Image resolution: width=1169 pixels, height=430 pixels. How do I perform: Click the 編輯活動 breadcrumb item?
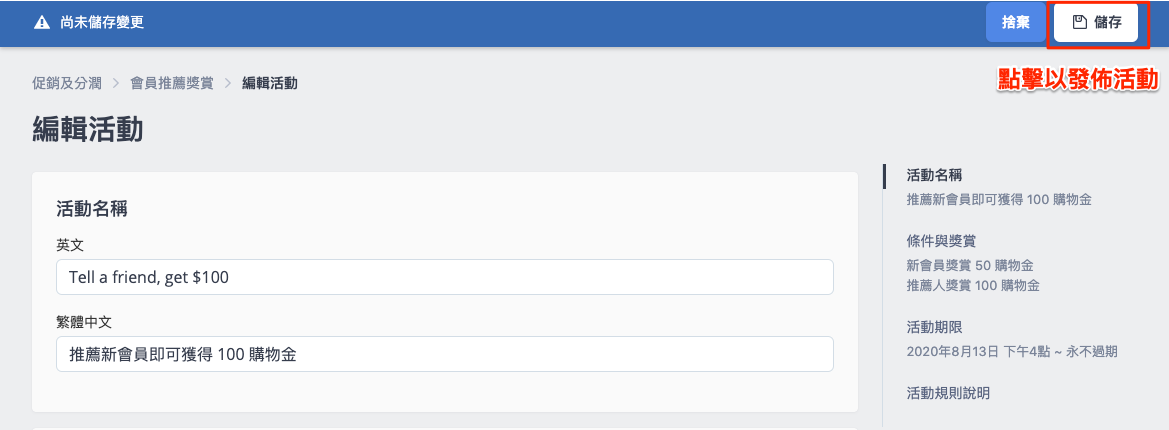(x=269, y=83)
